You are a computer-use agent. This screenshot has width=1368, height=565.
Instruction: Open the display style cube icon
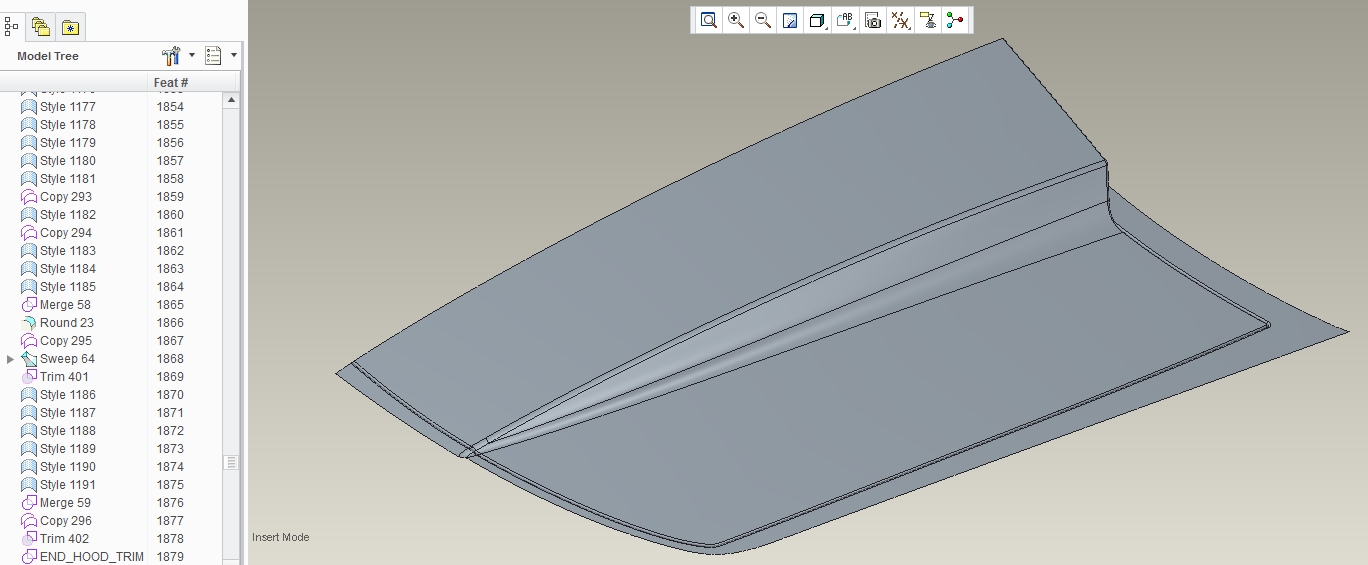(817, 20)
